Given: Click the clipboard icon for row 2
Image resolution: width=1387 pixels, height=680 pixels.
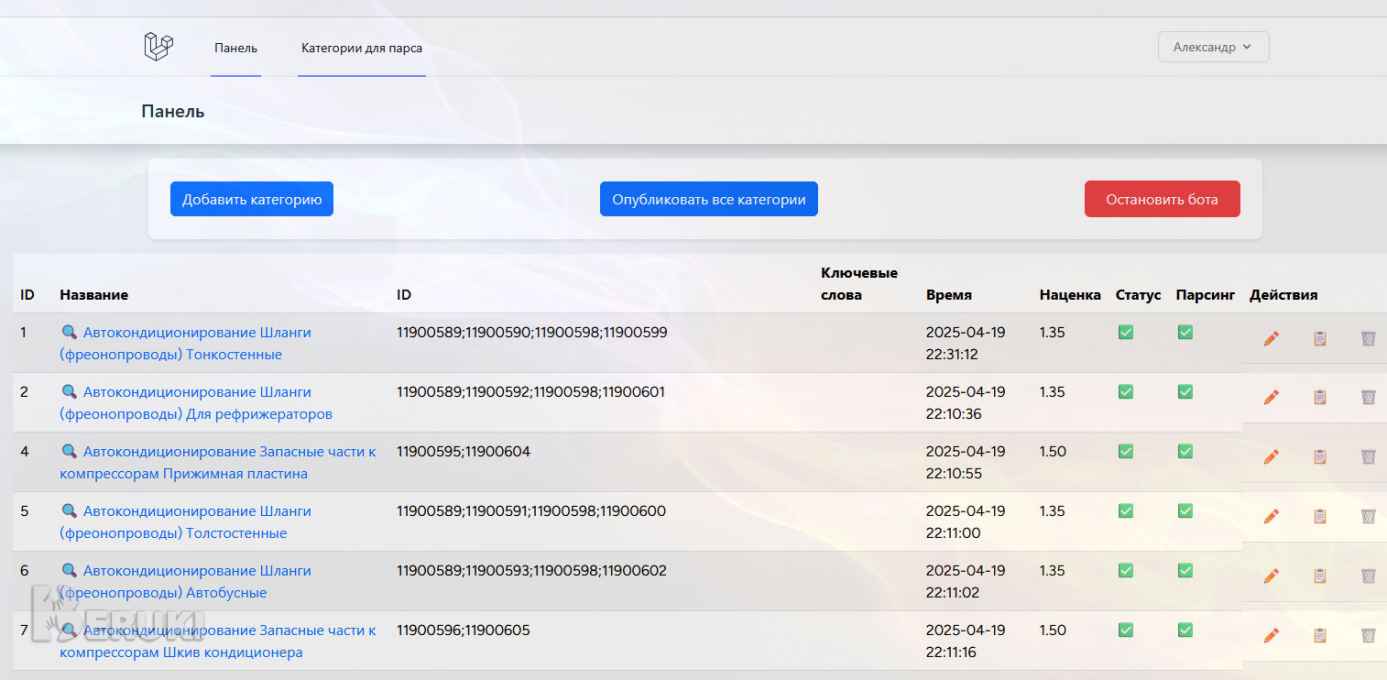Looking at the screenshot, I should point(1319,398).
